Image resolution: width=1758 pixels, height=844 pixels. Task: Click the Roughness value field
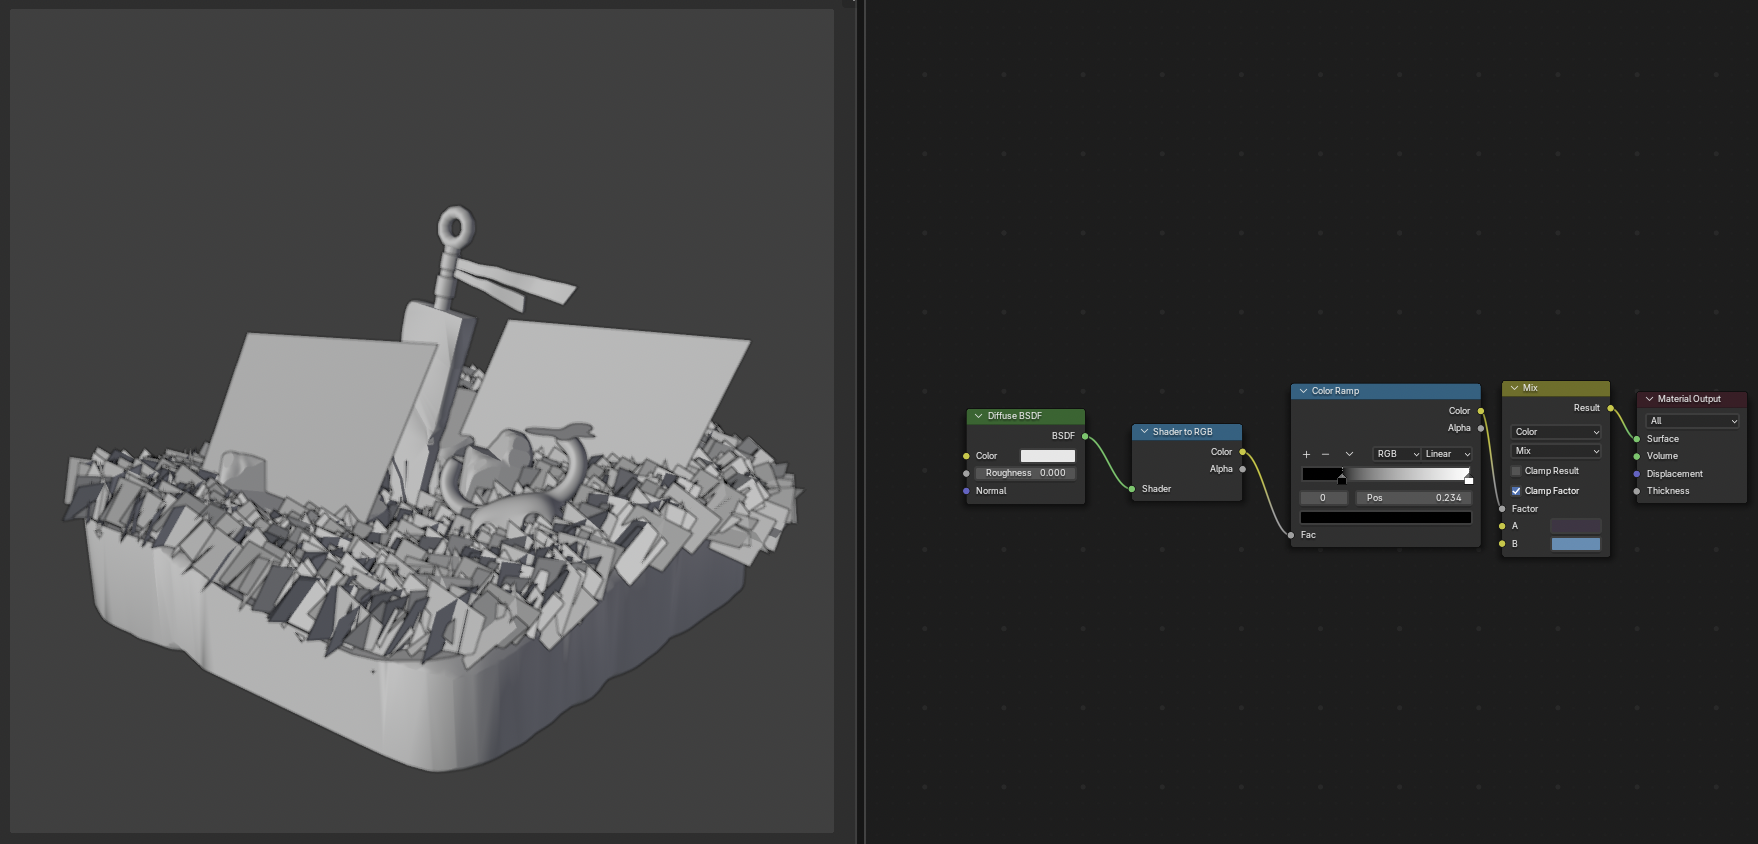tap(1025, 473)
